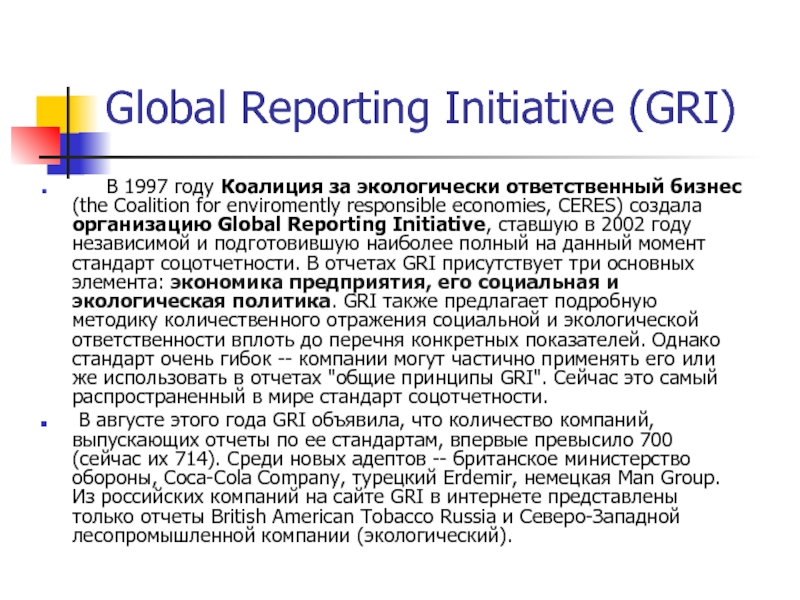Viewport: 800px width, 600px height.
Task: Click the text "британское министерство"
Action: 571,459
